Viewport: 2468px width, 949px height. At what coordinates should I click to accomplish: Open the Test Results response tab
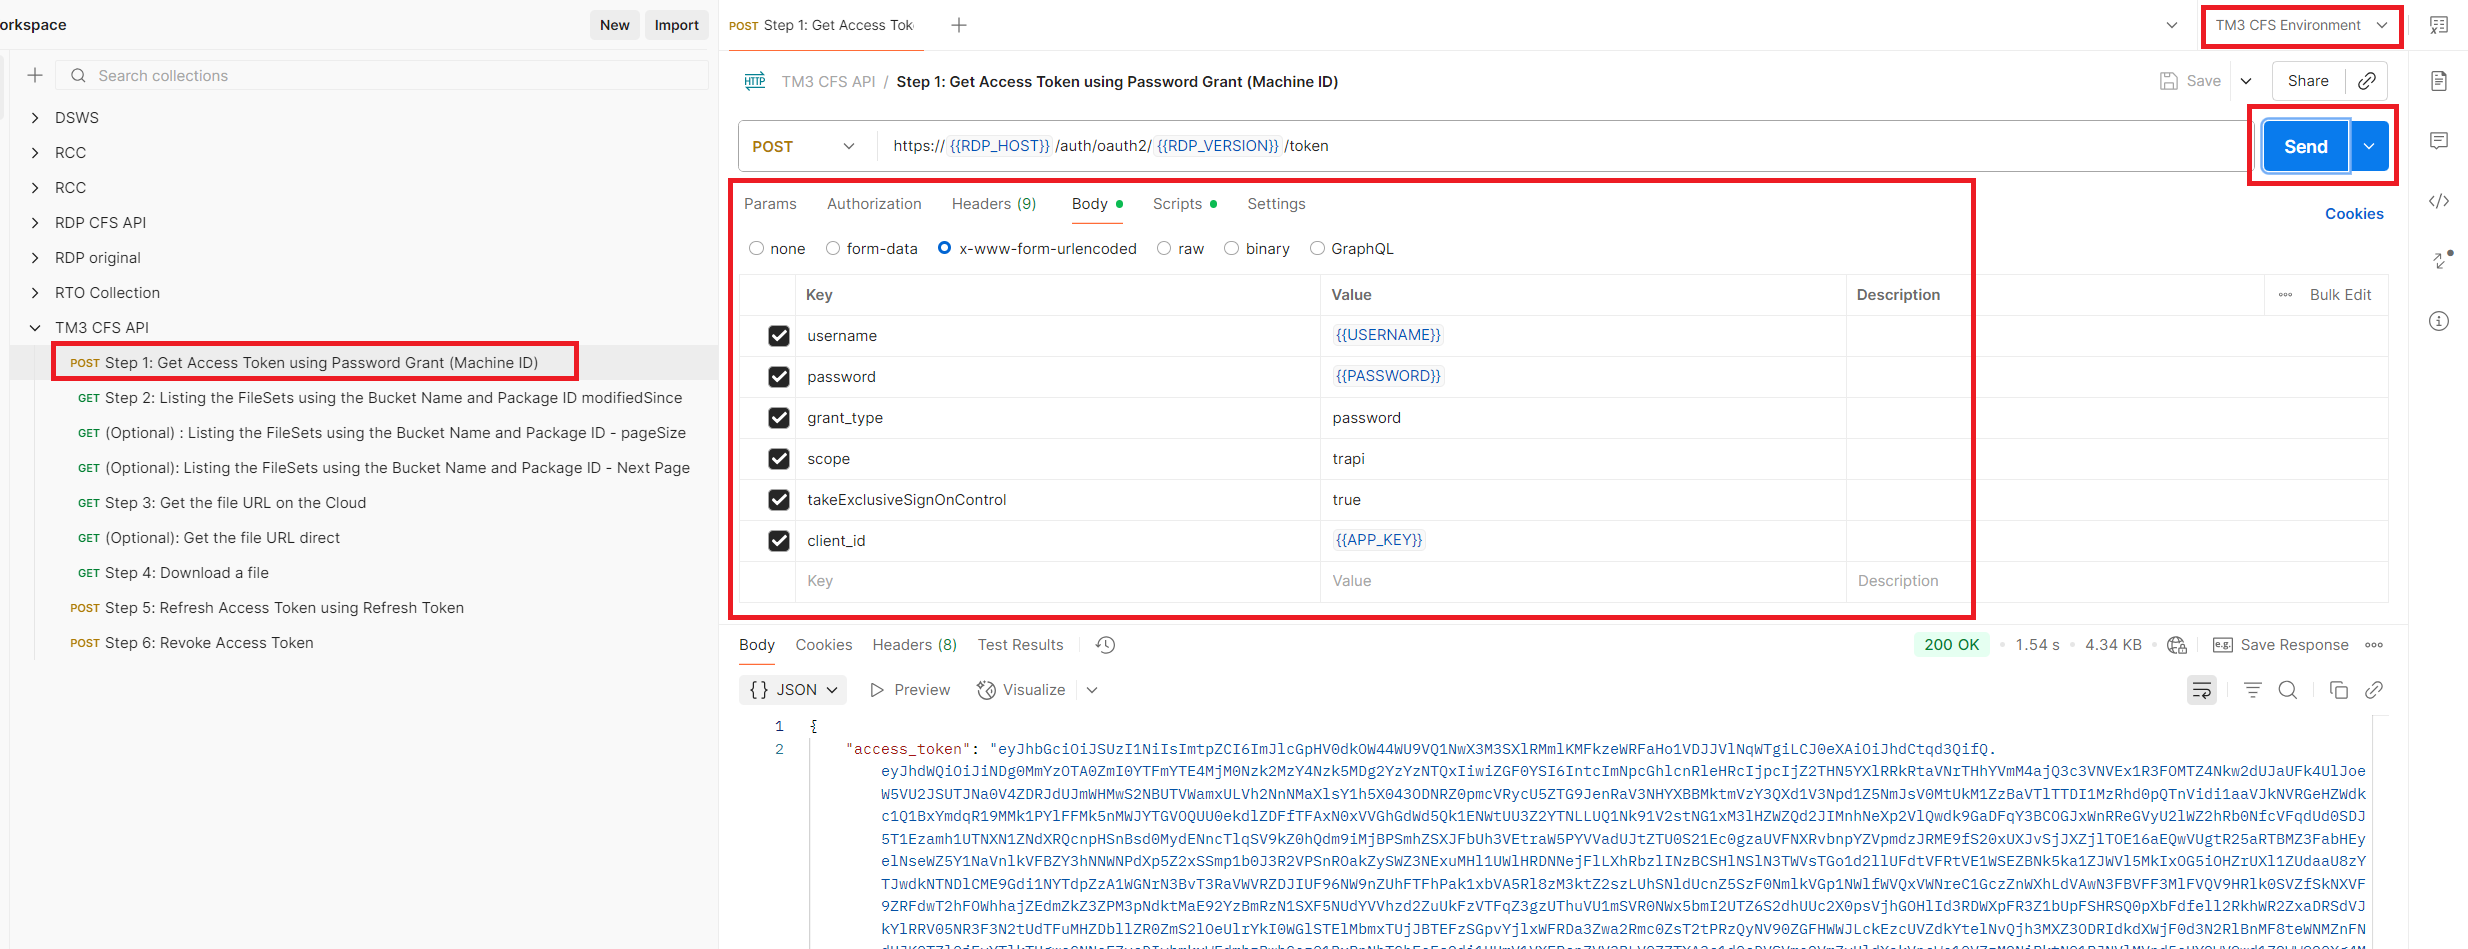(1020, 645)
